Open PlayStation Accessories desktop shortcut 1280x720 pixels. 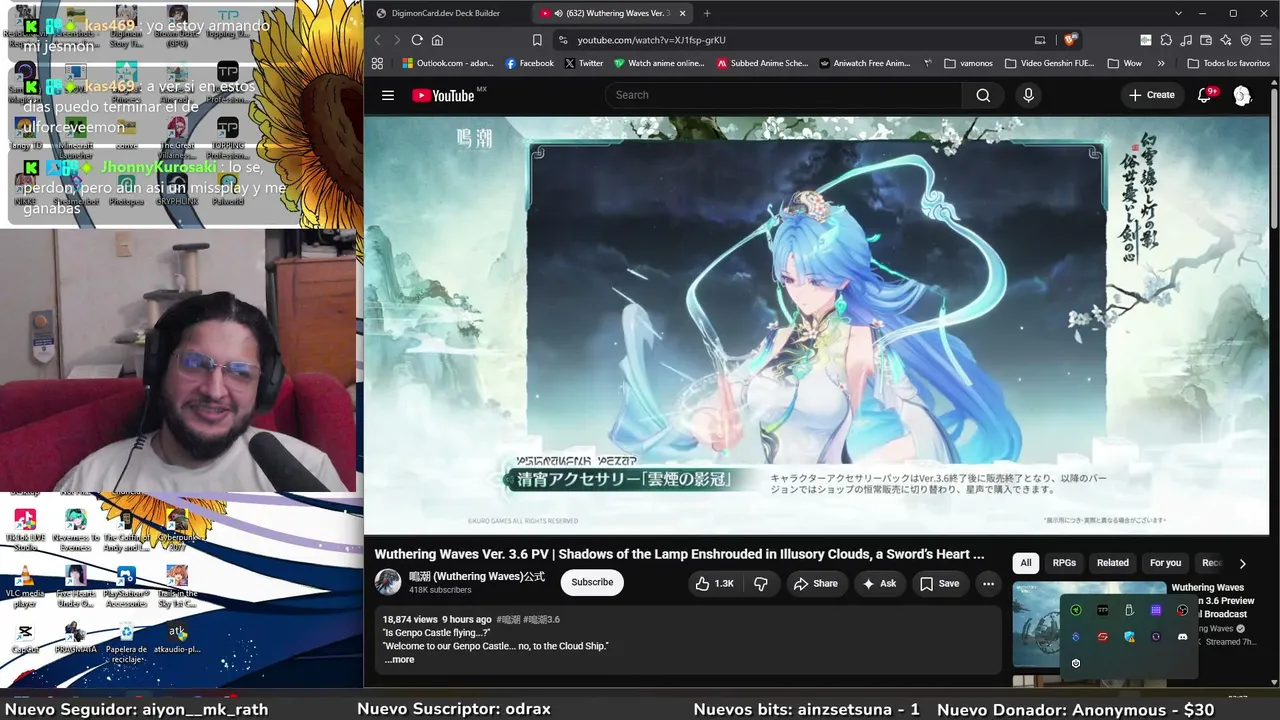coord(126,586)
